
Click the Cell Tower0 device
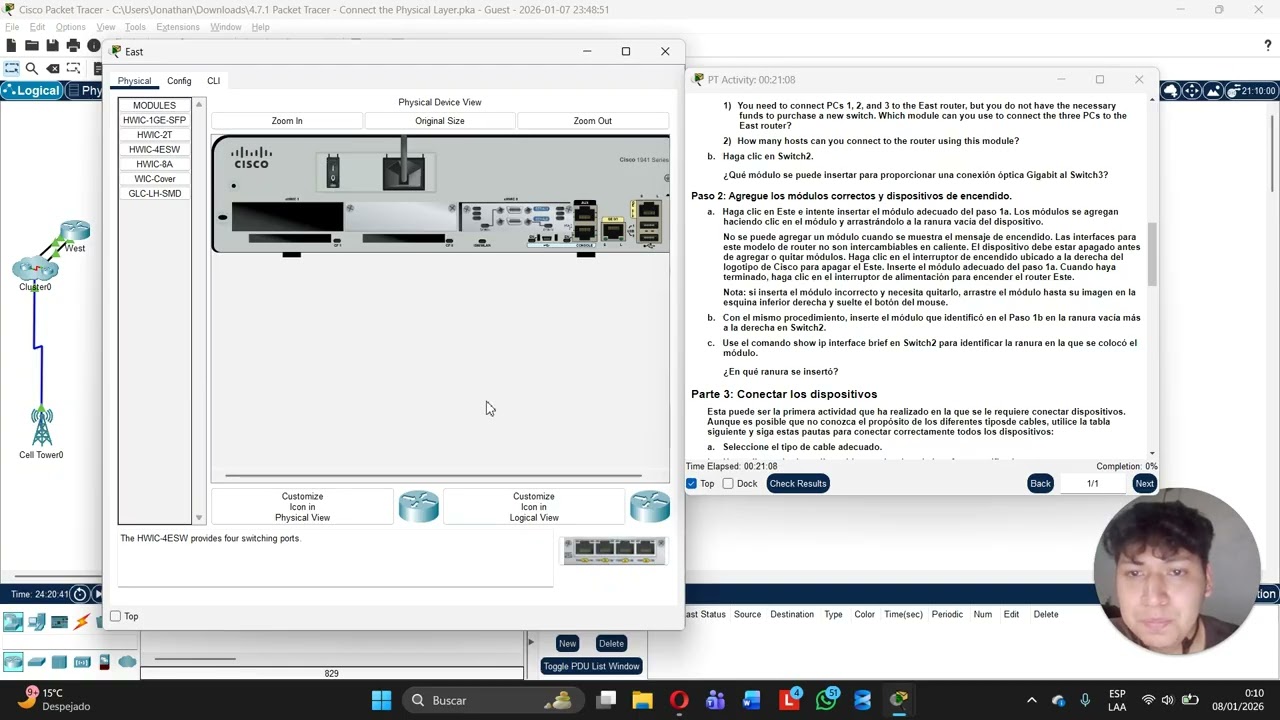(x=41, y=430)
